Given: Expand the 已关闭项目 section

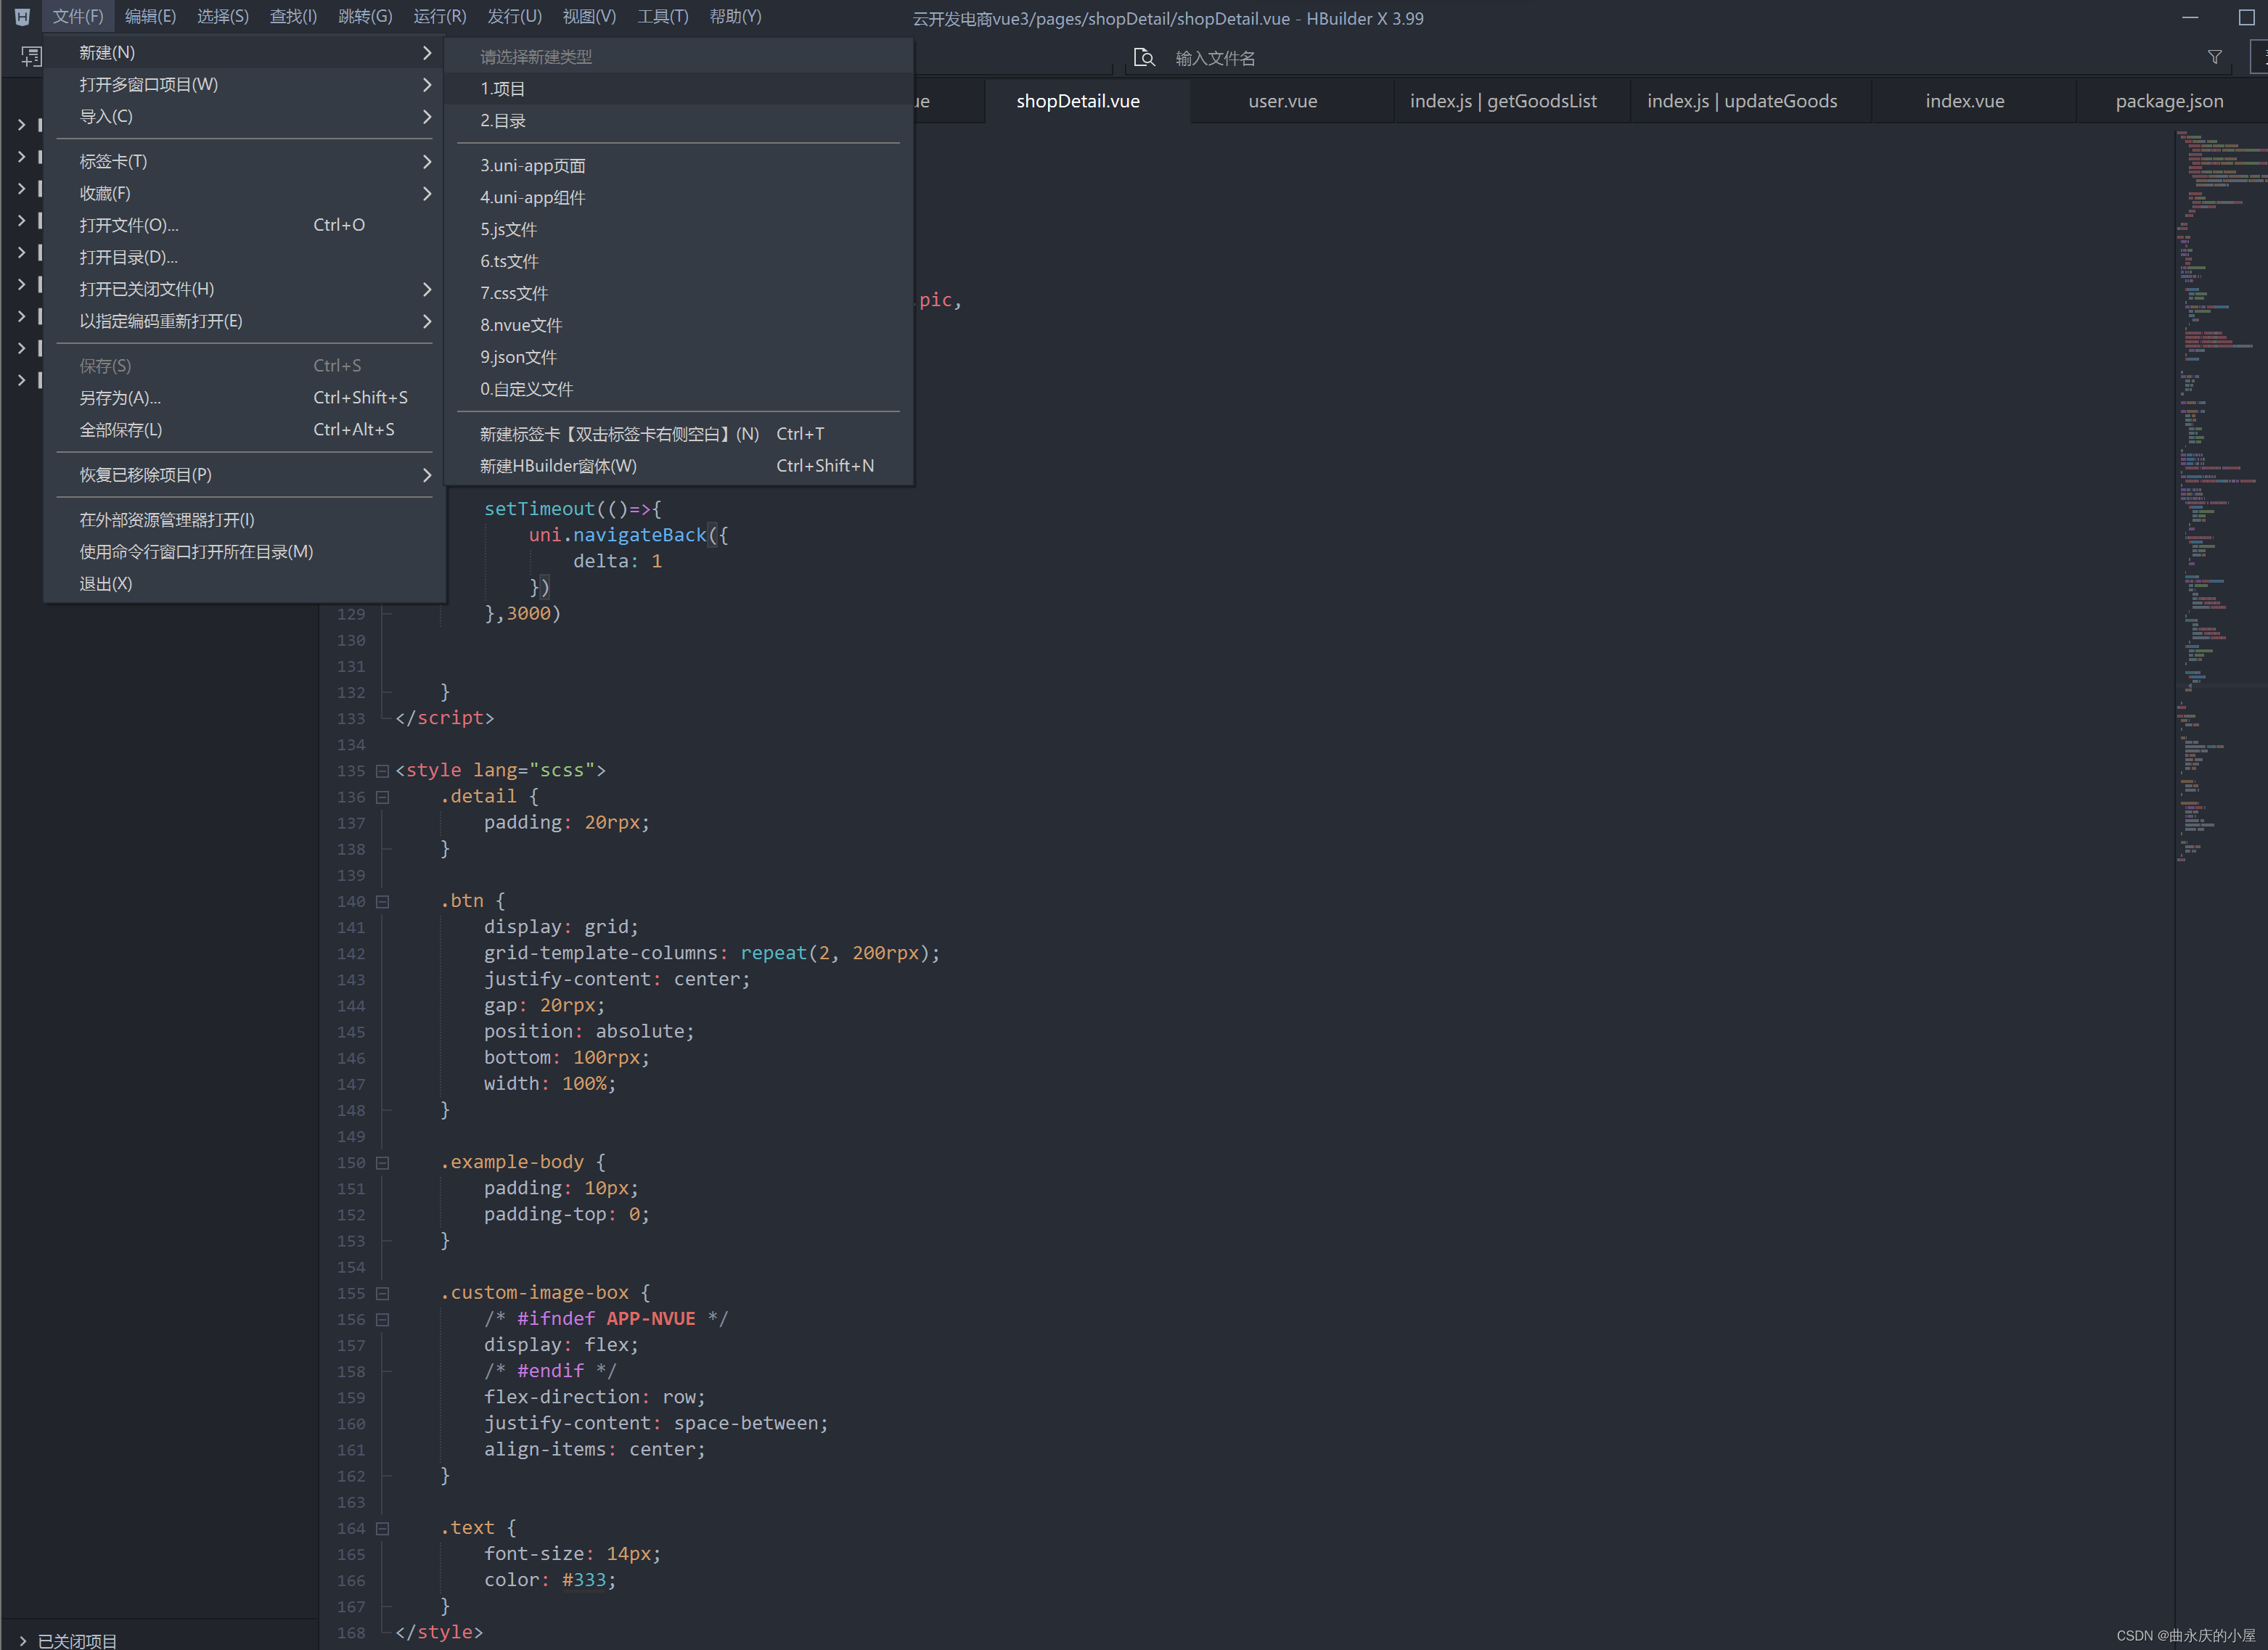Looking at the screenshot, I should [22, 1640].
